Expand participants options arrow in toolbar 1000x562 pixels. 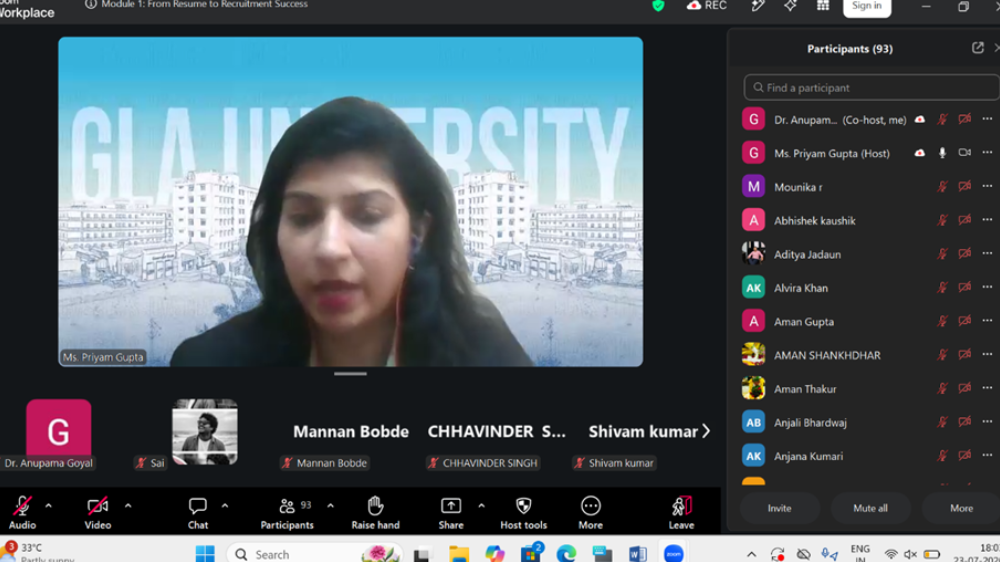pos(330,506)
